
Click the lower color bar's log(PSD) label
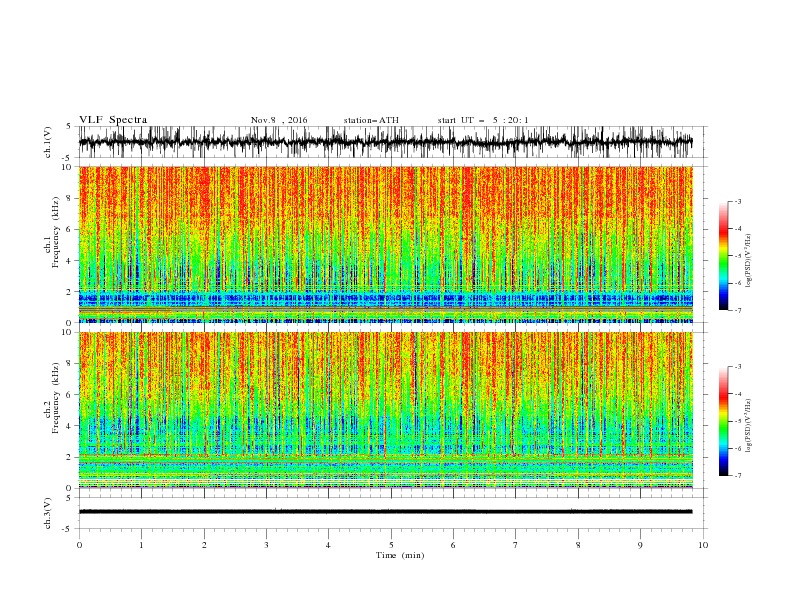749,426
